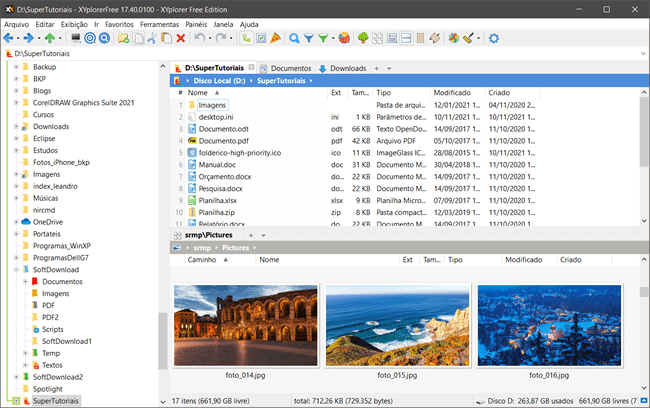Create a new folder from toolbar

click(123, 39)
